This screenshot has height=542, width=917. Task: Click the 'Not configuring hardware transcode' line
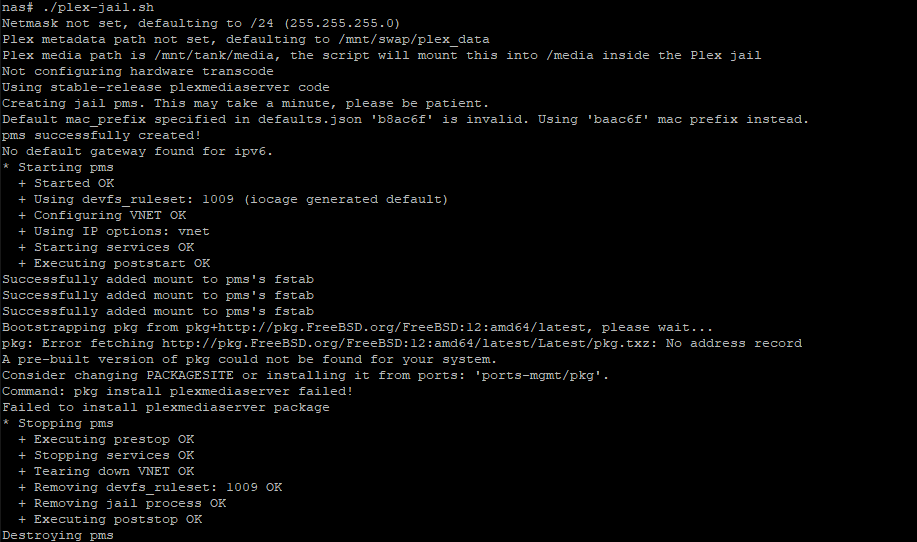pos(137,71)
